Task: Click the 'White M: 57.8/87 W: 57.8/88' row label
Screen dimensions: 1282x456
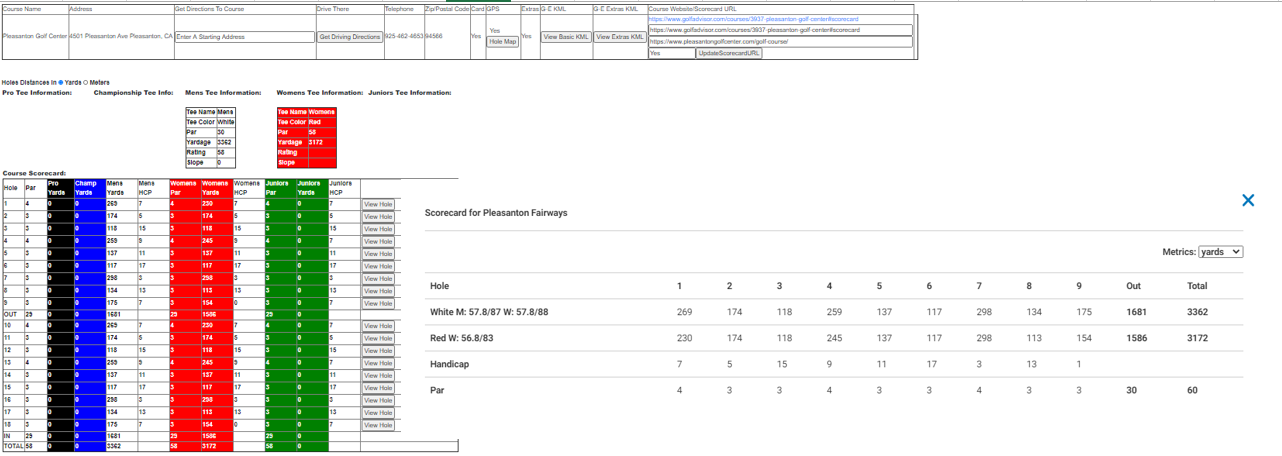Action: 489,312
